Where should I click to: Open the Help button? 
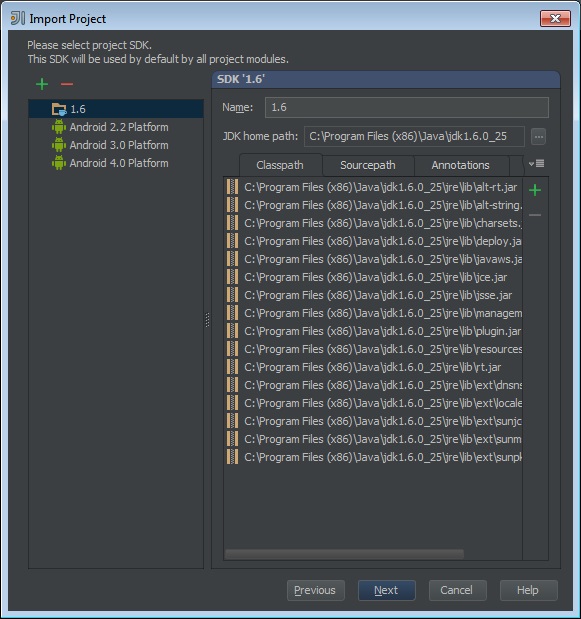[528, 590]
